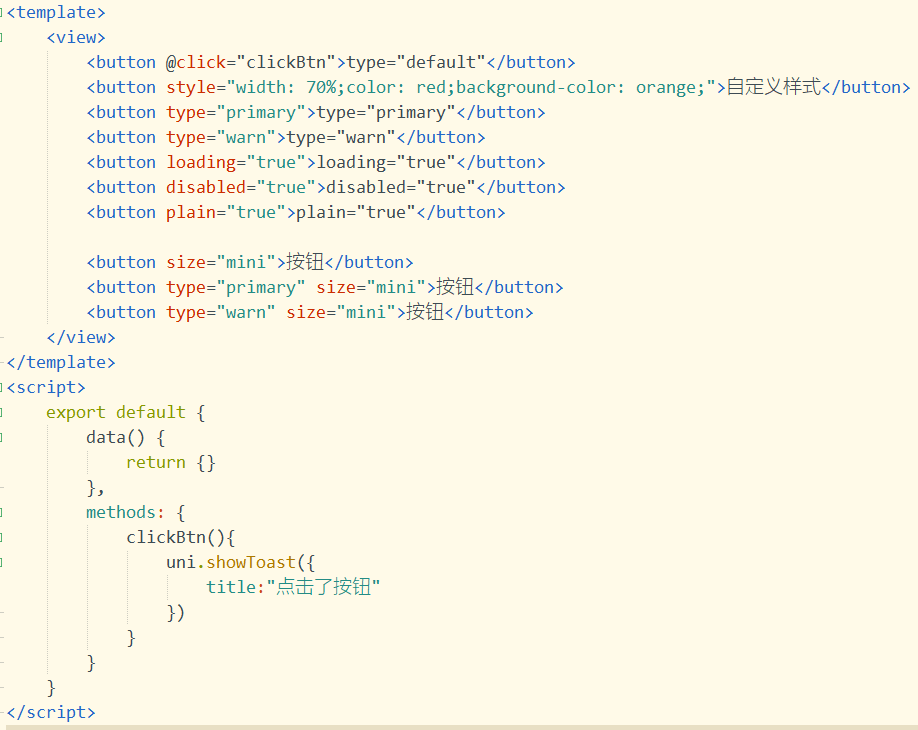Click the methods: key
This screenshot has width=918, height=730.
(125, 512)
